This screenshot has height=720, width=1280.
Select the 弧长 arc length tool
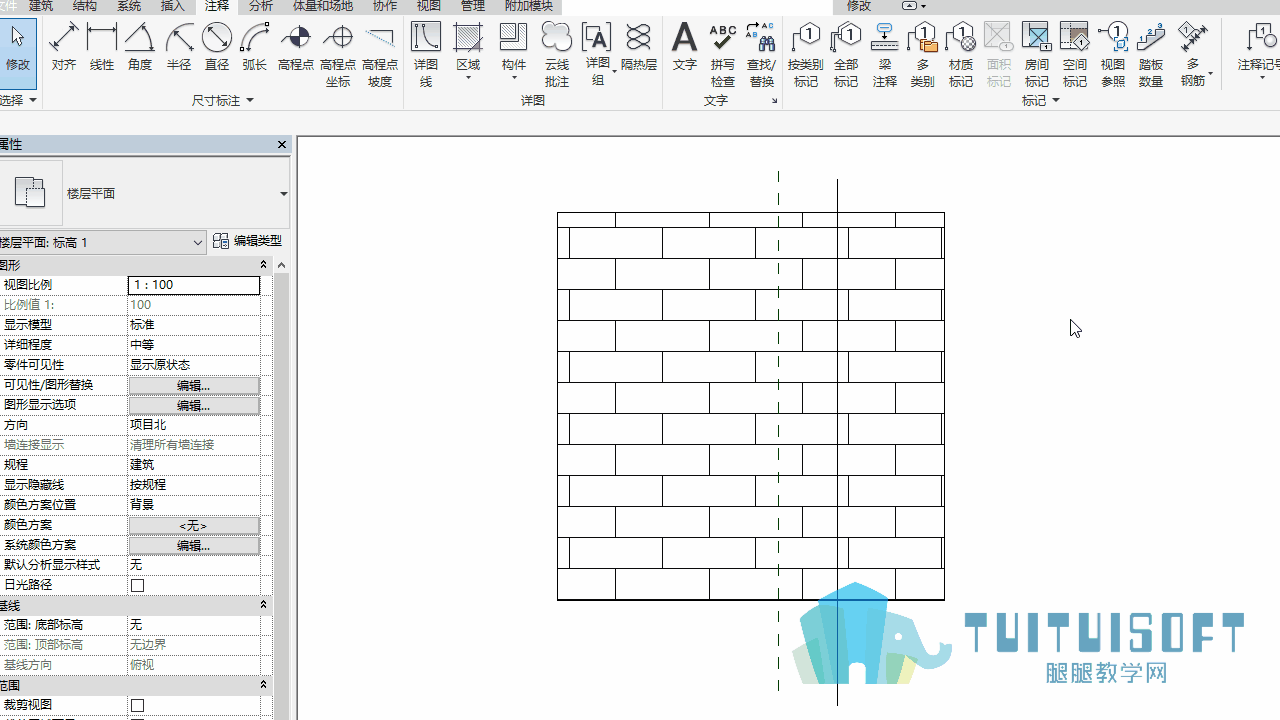tap(255, 48)
